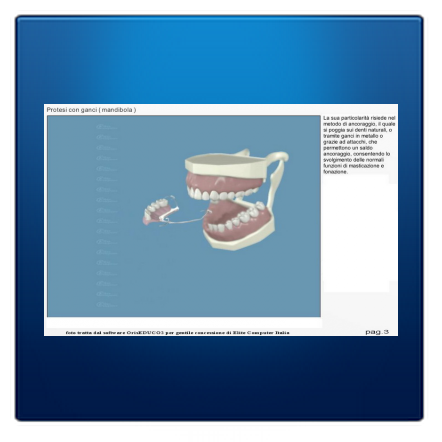
Task: Click the description paragraph starting 'La sua particolarità'
Action: [359, 145]
